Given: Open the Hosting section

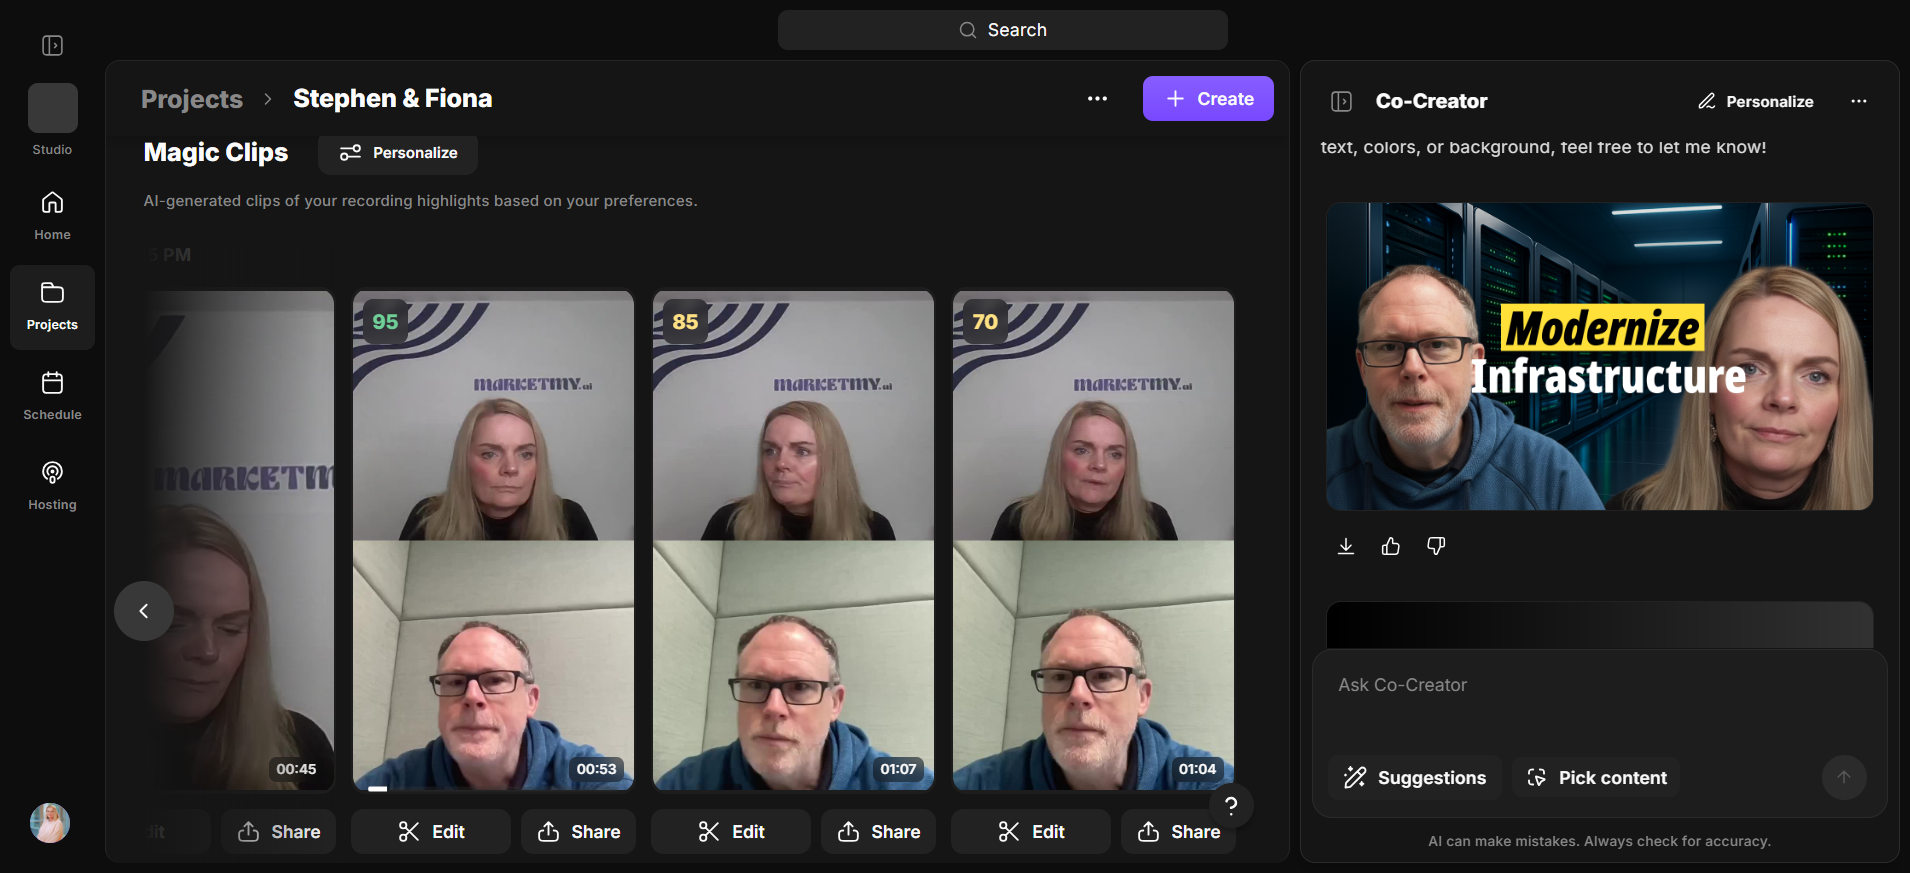Looking at the screenshot, I should pyautogui.click(x=52, y=486).
